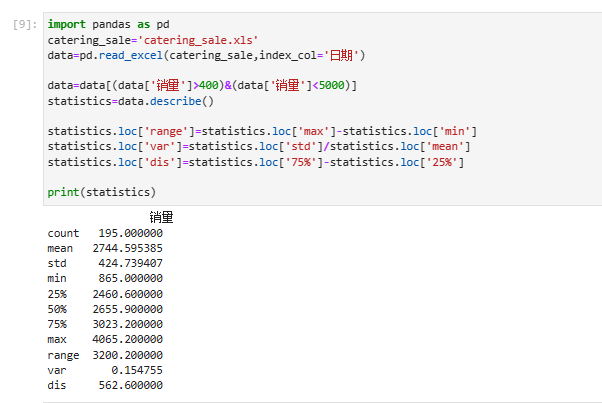This screenshot has width=602, height=403.
Task: Click the 'std' row label in output
Action: (x=57, y=263)
